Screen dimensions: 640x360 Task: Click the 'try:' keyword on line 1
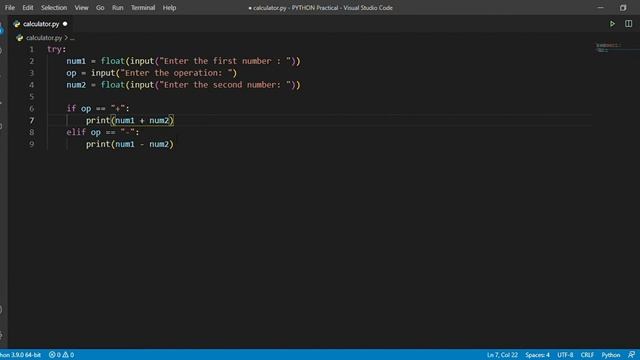pyautogui.click(x=56, y=49)
